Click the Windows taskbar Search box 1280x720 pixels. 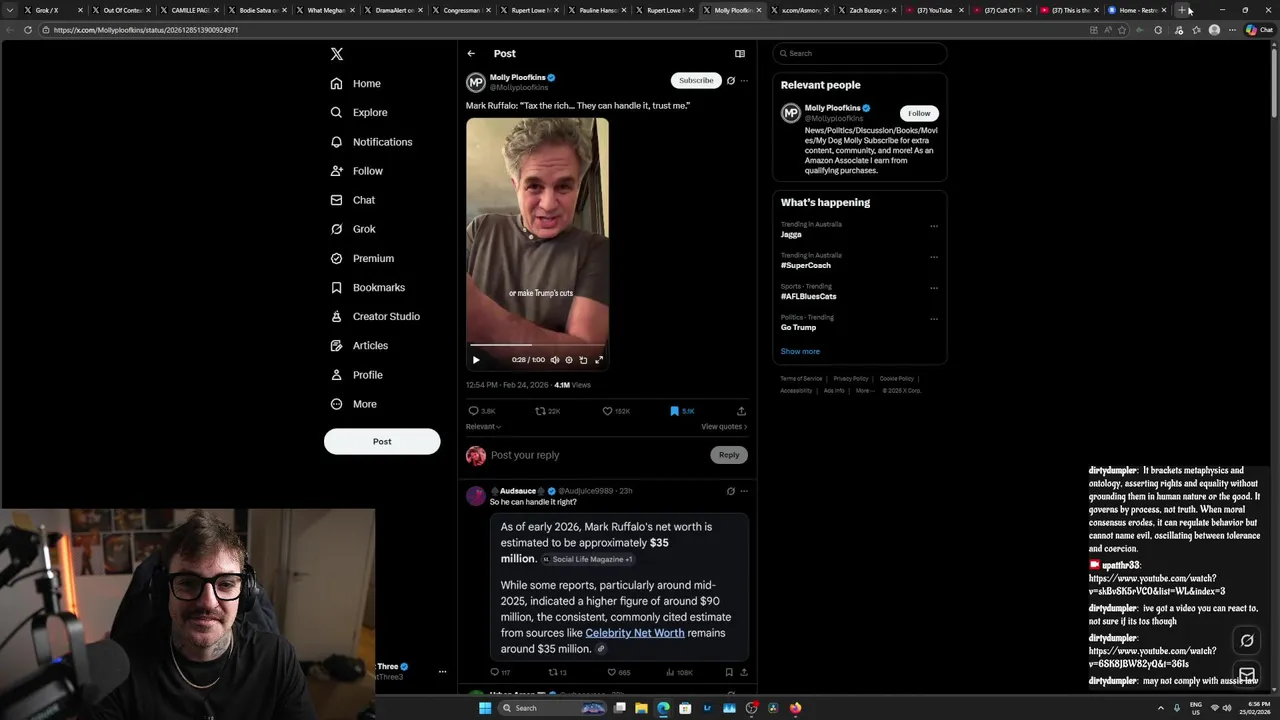(552, 708)
